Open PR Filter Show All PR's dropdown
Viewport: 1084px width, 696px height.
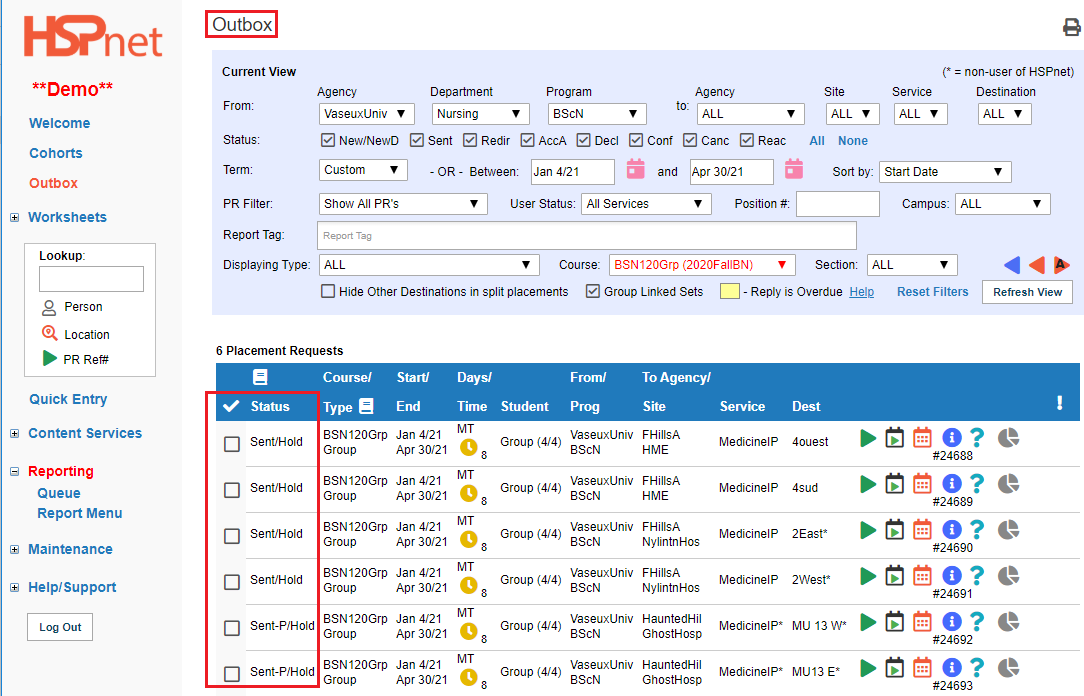pos(403,204)
